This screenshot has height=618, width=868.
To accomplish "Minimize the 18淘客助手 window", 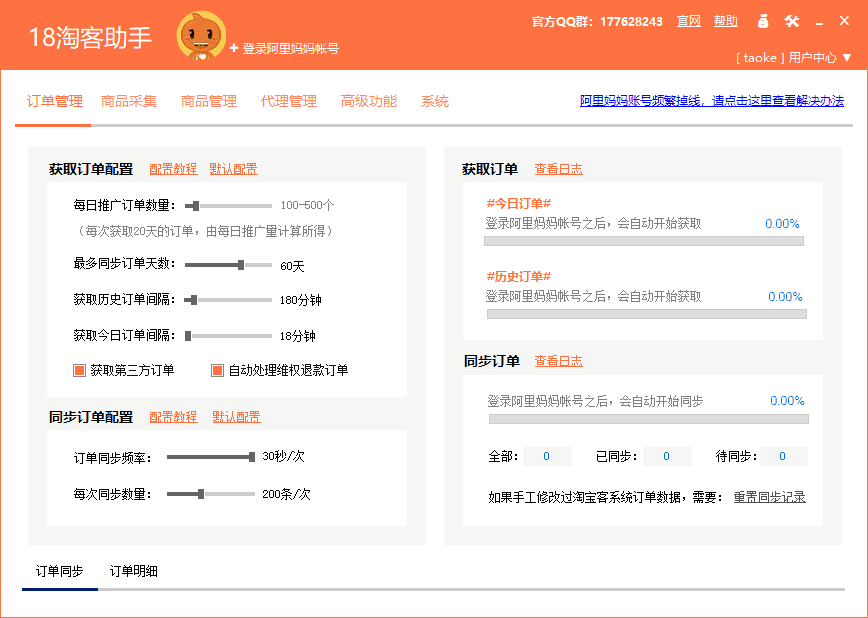I will coord(819,22).
